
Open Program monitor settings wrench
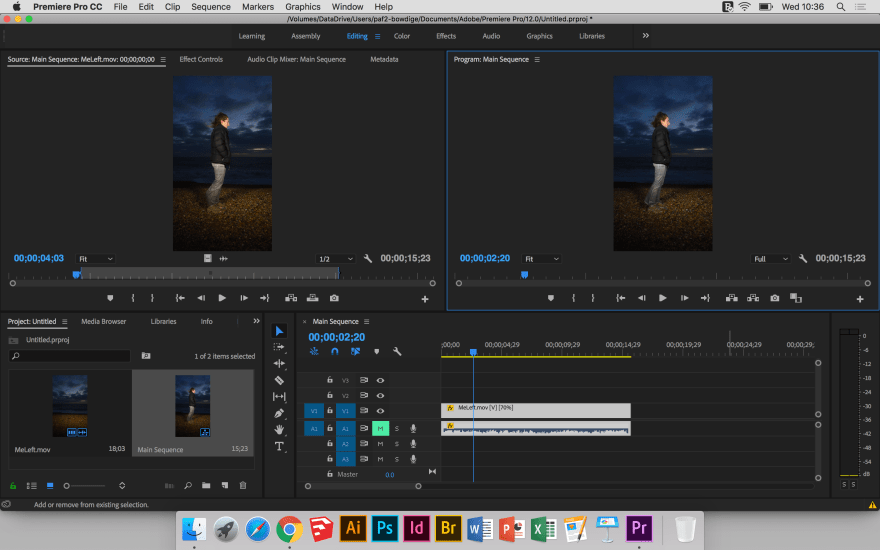point(803,259)
